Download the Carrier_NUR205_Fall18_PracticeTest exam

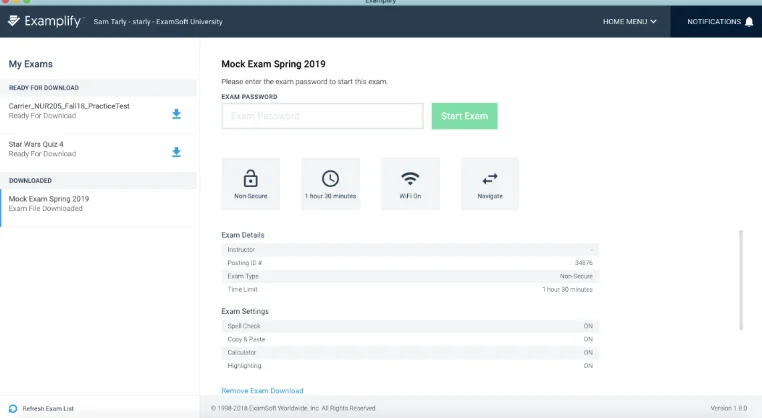[177, 114]
